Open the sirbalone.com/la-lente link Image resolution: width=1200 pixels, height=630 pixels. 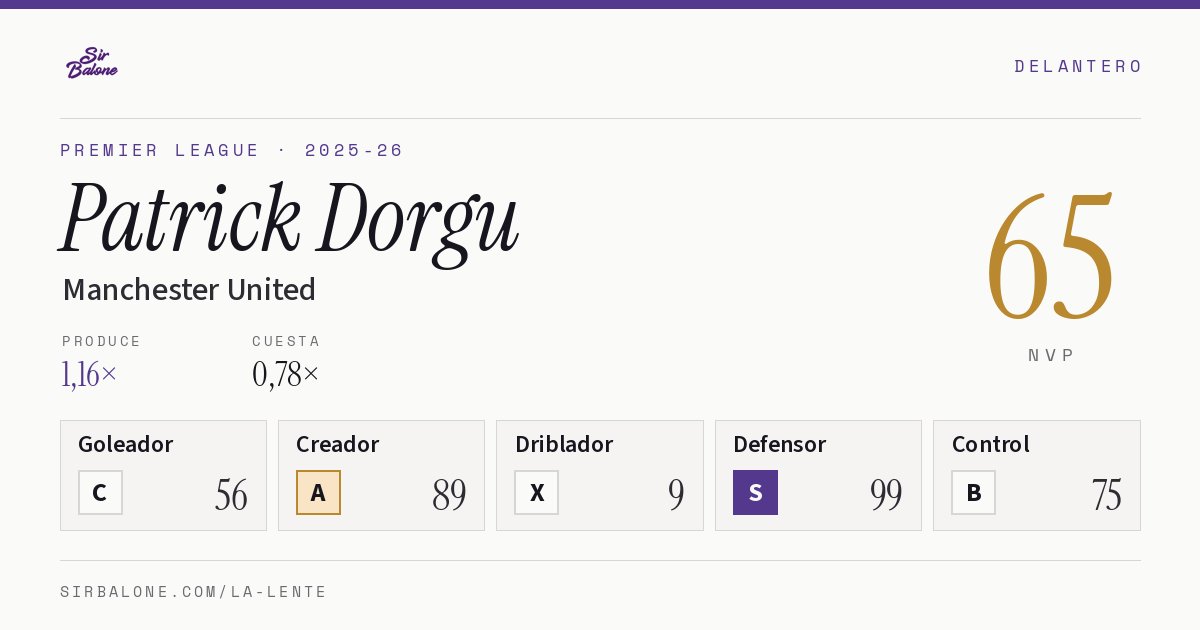click(x=194, y=592)
